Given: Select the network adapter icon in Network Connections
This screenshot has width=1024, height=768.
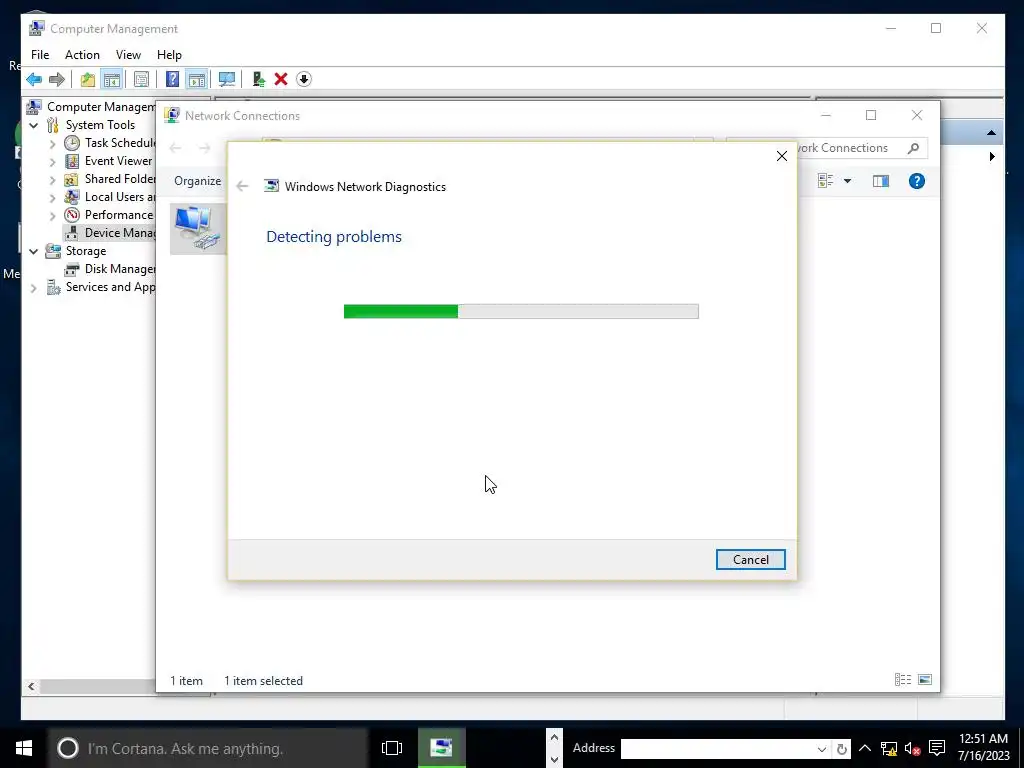Looking at the screenshot, I should 197,228.
